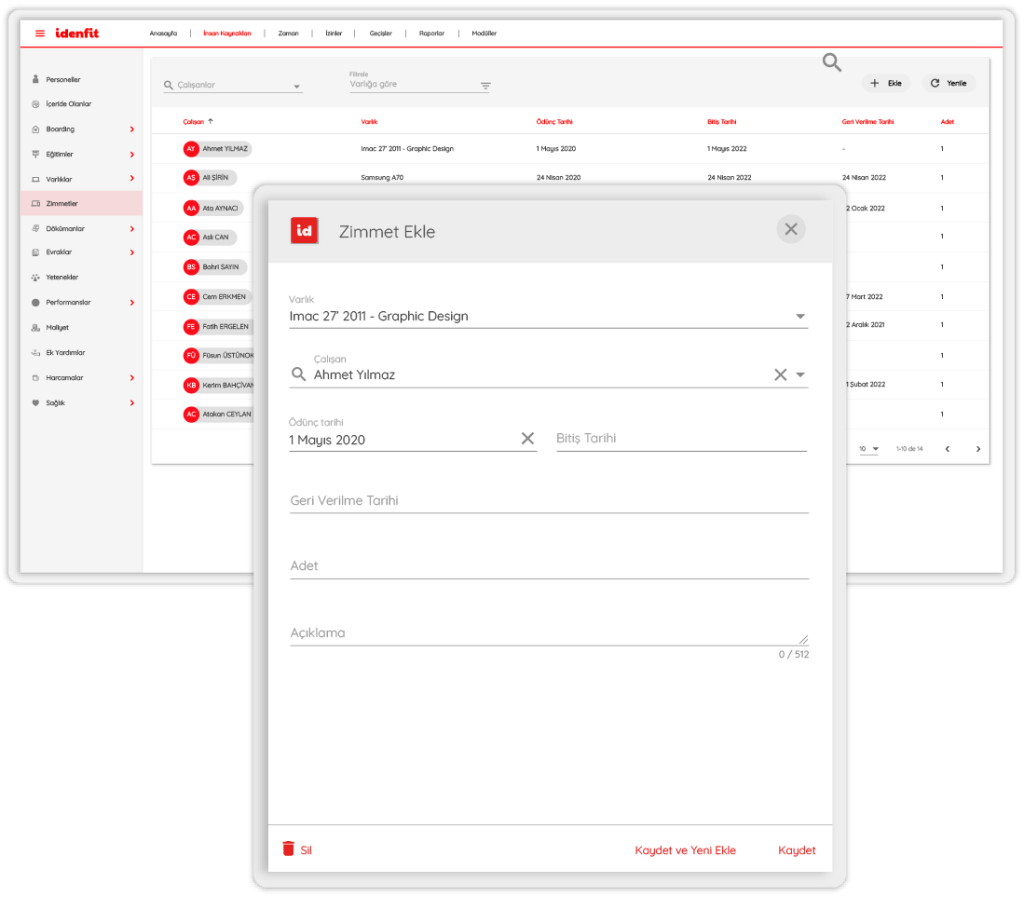Click the Kaydet button

tap(796, 850)
